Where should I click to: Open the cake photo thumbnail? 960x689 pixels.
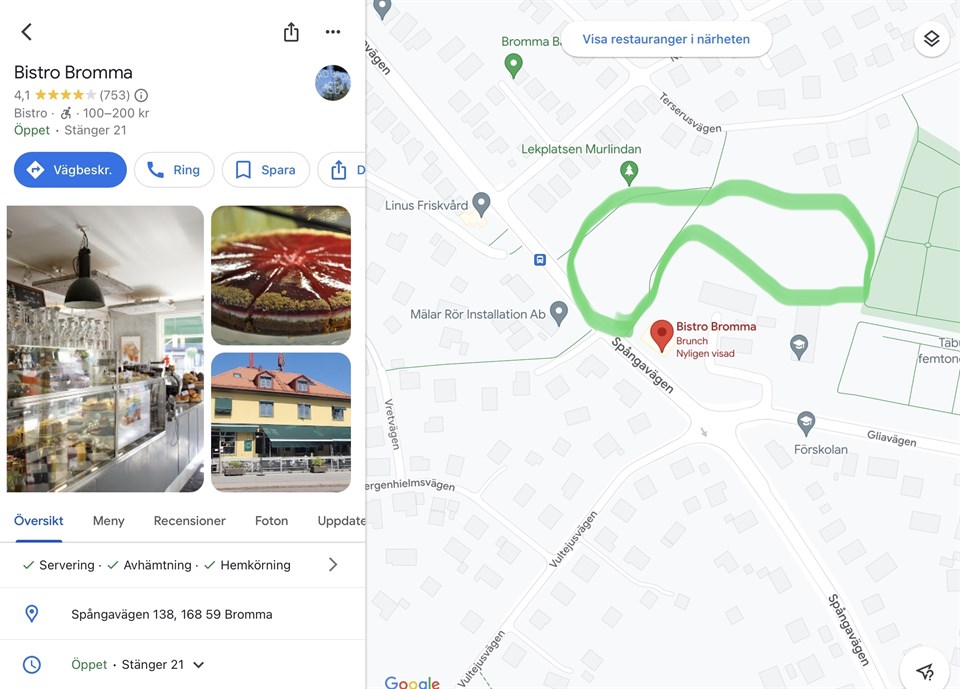[281, 275]
